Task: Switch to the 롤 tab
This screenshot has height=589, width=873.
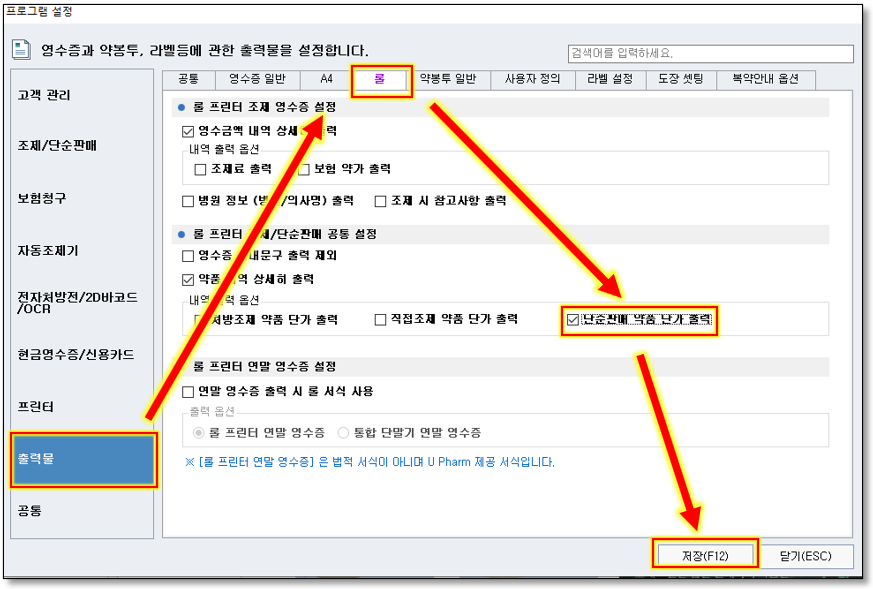Action: [x=380, y=79]
